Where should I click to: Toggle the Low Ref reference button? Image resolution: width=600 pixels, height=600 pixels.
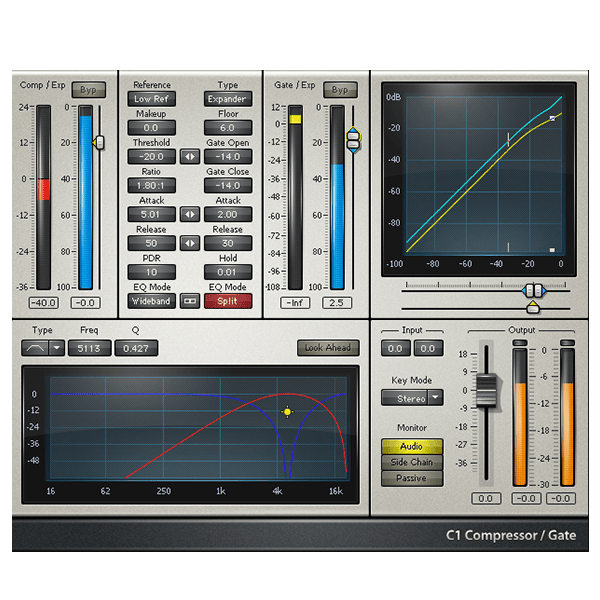(152, 99)
